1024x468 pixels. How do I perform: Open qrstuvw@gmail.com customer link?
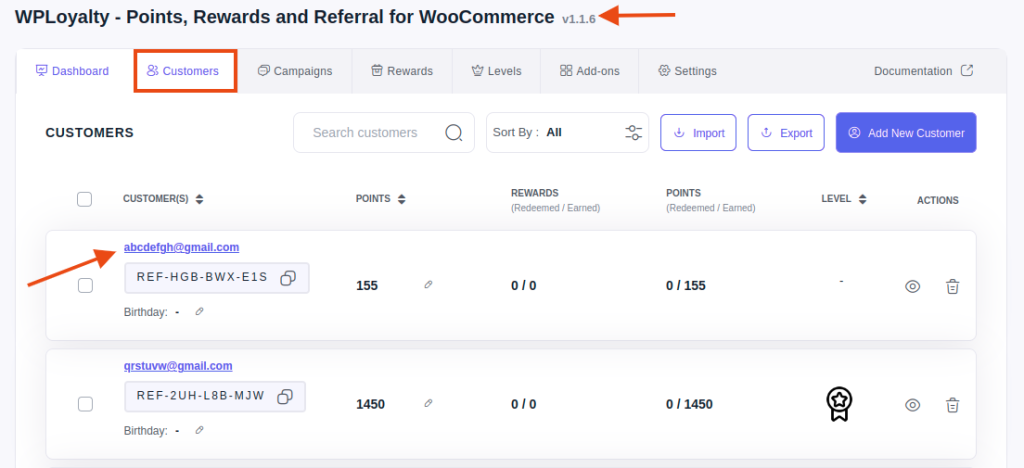178,366
